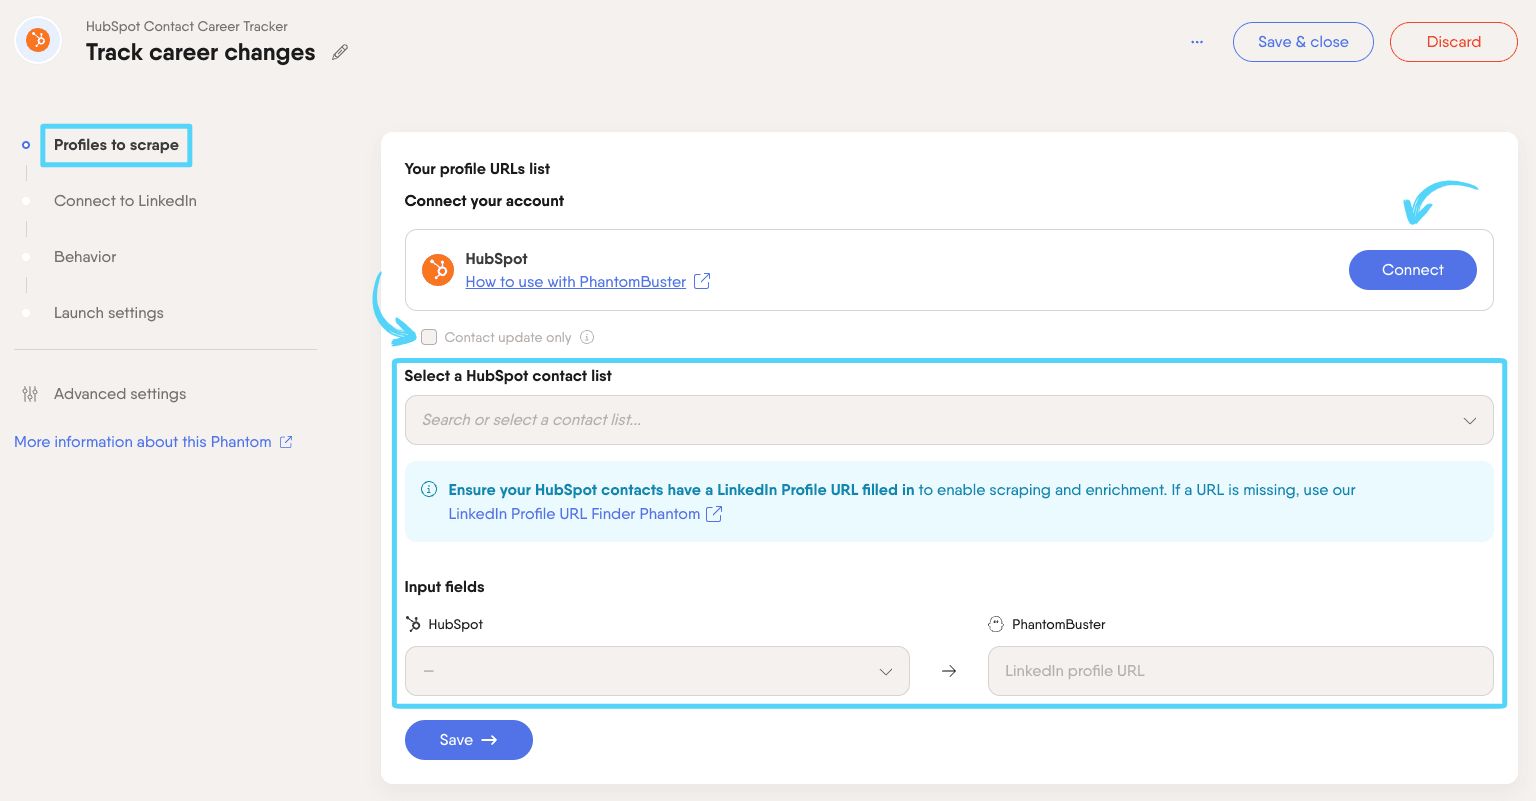Click the Discard button
This screenshot has height=801, width=1536.
coord(1454,42)
